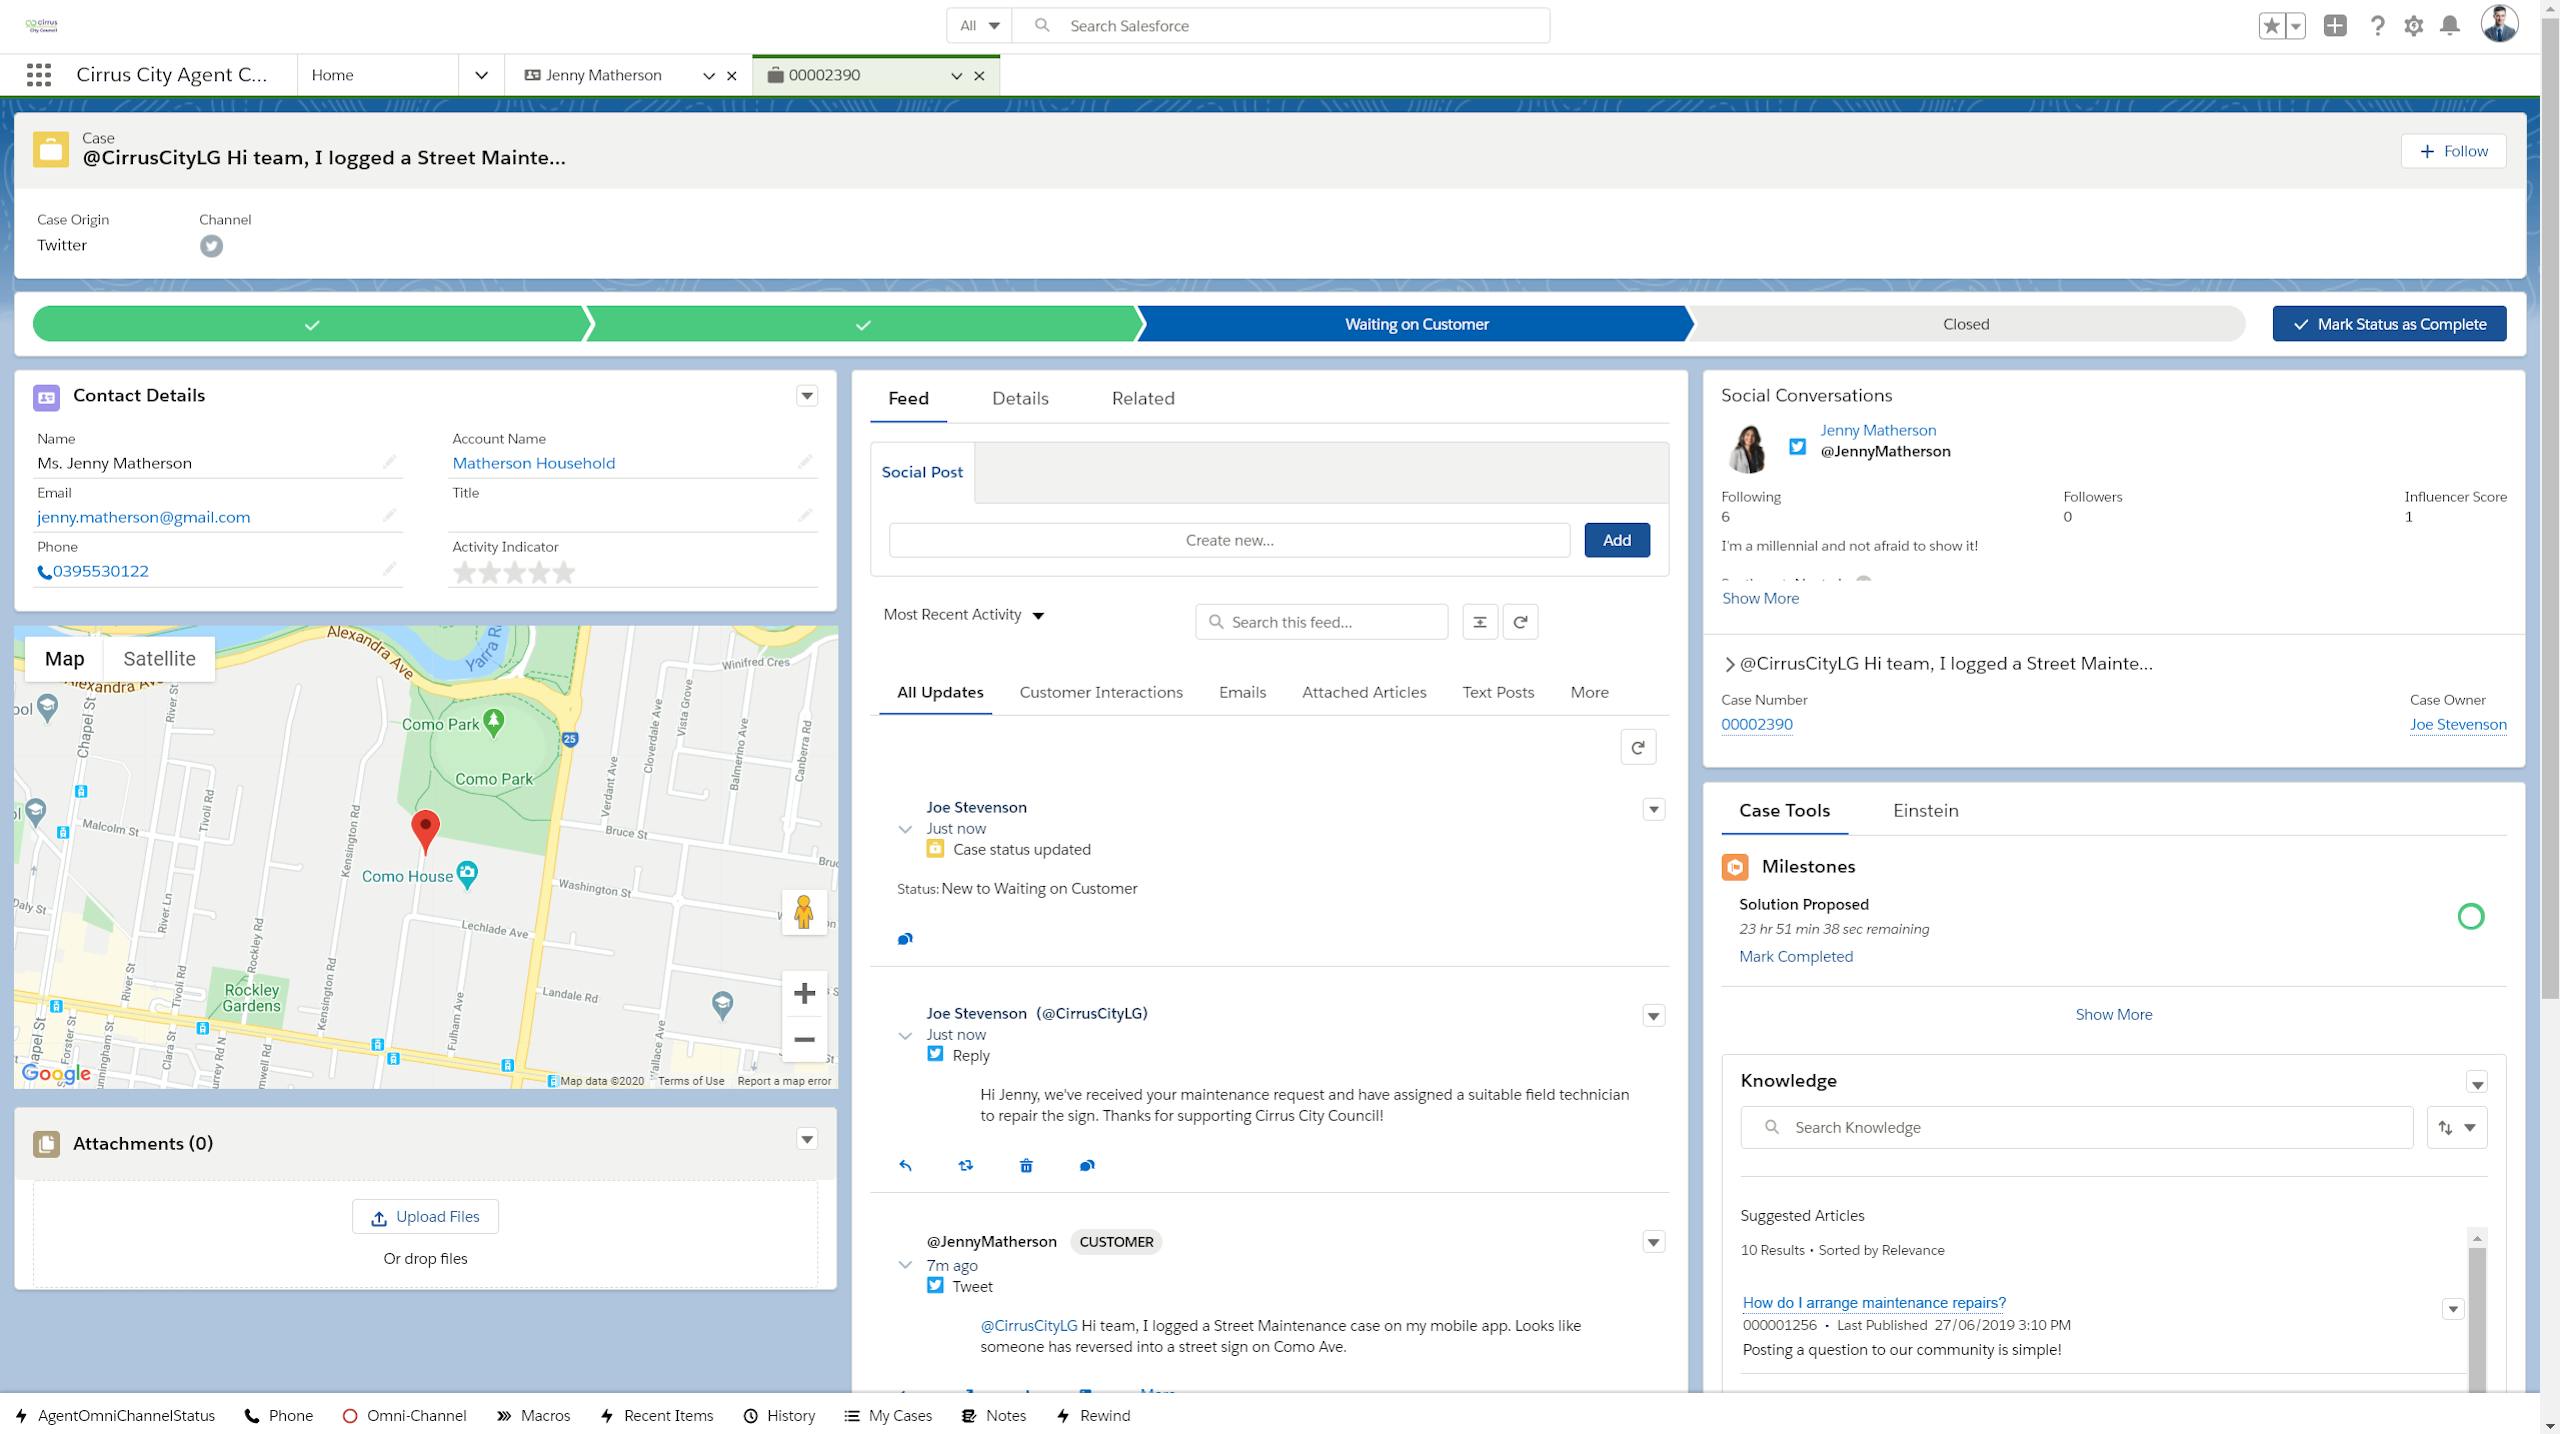Click map zoom in plus button
Viewport: 2560px width, 1434px height.
pyautogui.click(x=804, y=993)
